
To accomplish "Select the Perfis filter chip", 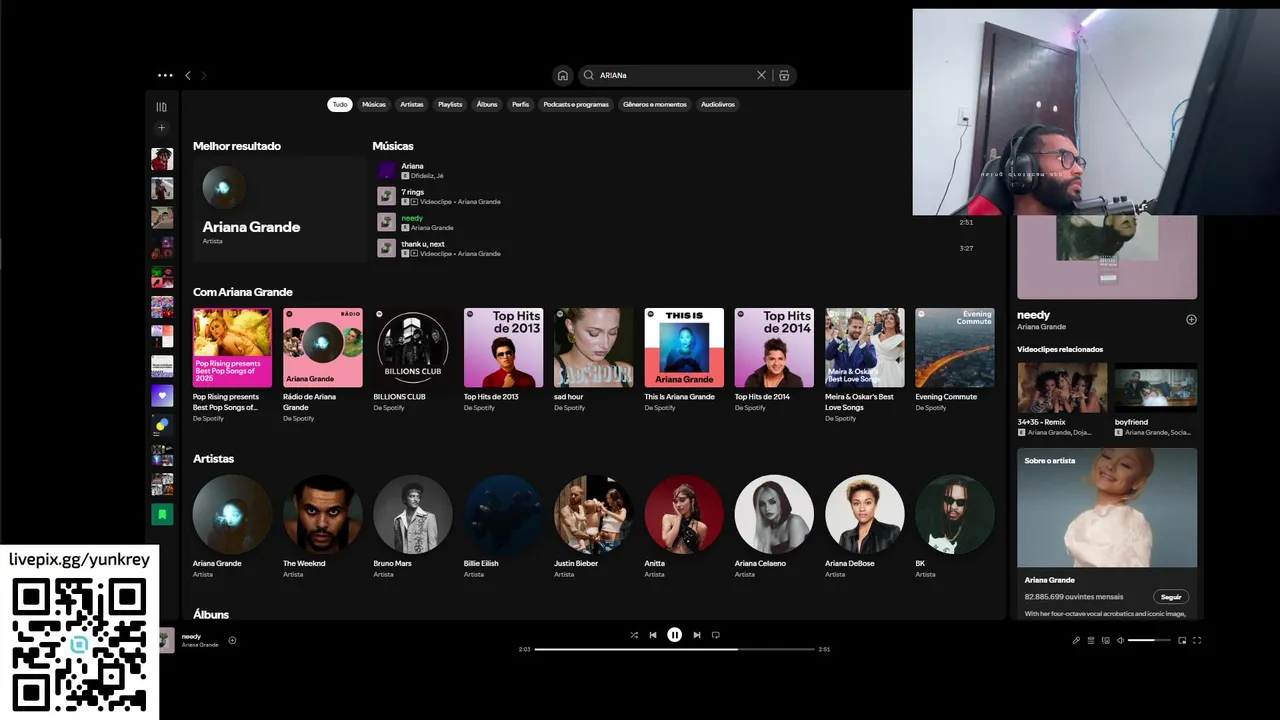I will (520, 104).
